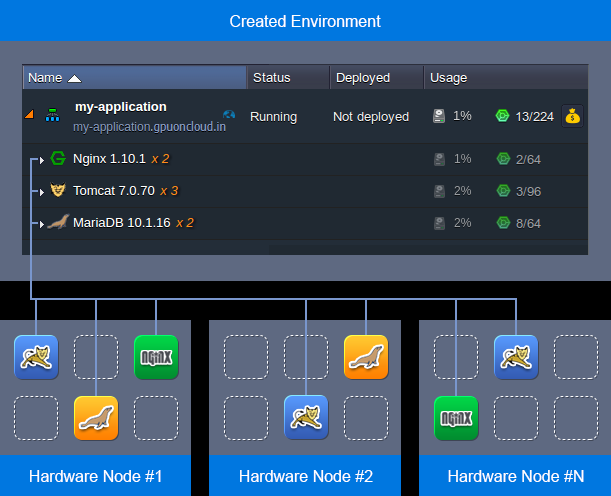Click the Deployed column header
The image size is (611, 496).
(363, 77)
